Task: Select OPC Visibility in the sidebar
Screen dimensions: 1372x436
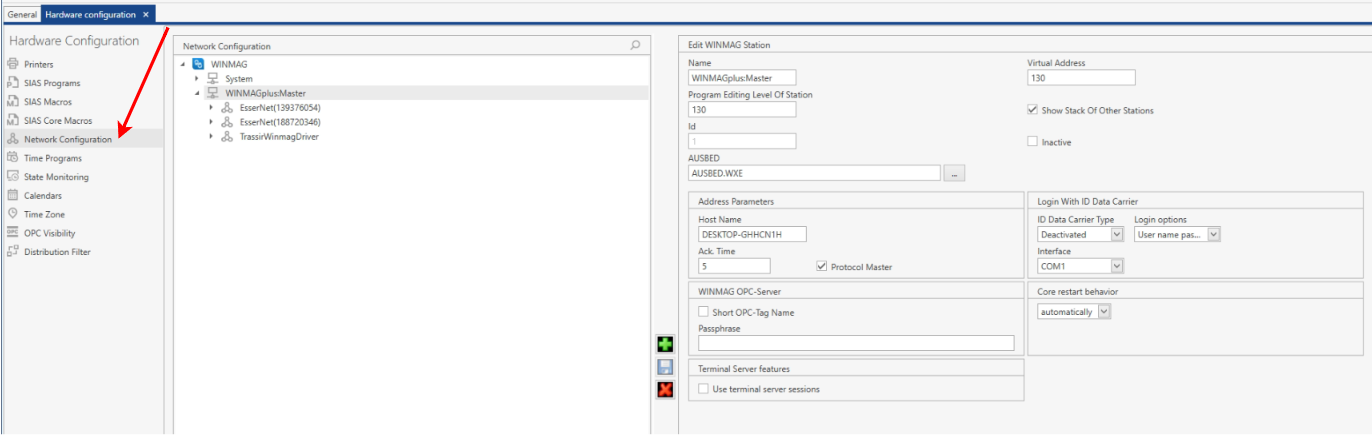Action: [50, 233]
